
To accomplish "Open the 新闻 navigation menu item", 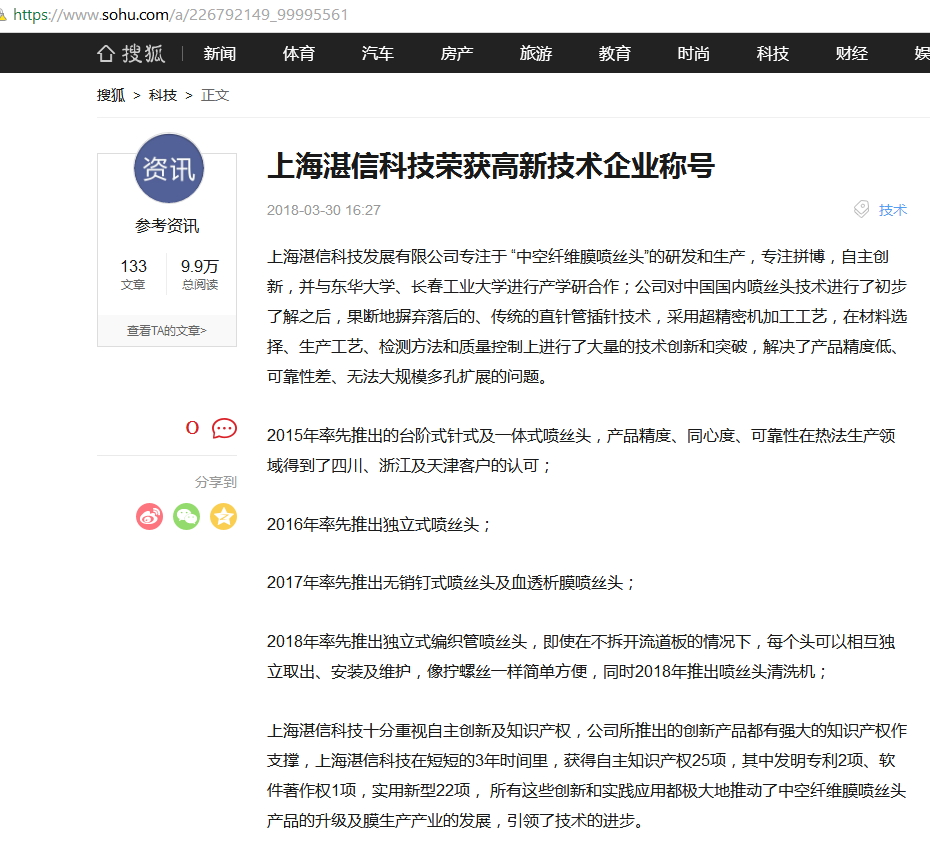I will tap(219, 54).
